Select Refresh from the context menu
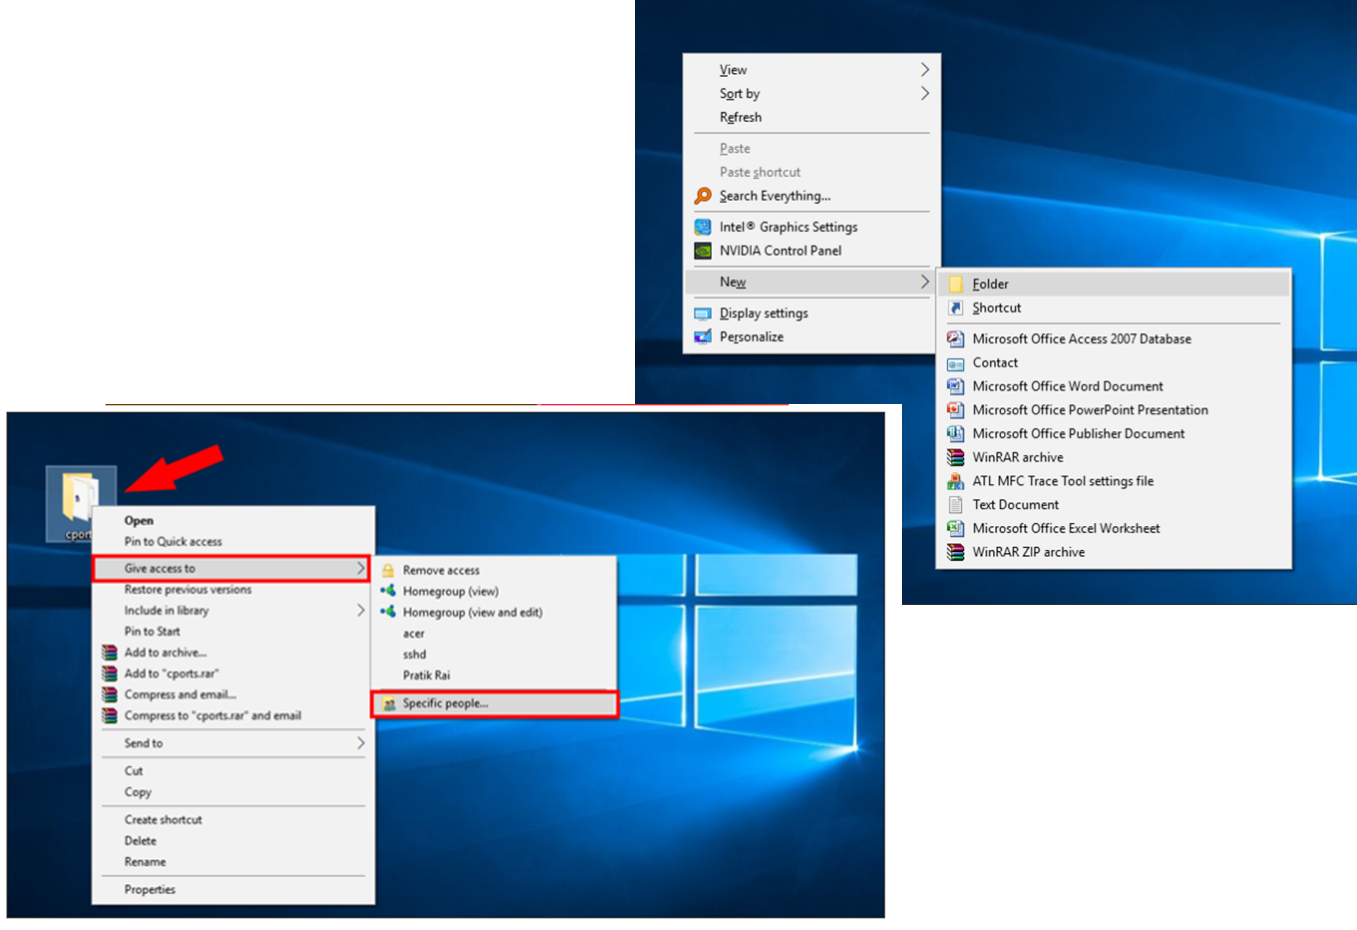This screenshot has height=930, width=1357. tap(739, 117)
